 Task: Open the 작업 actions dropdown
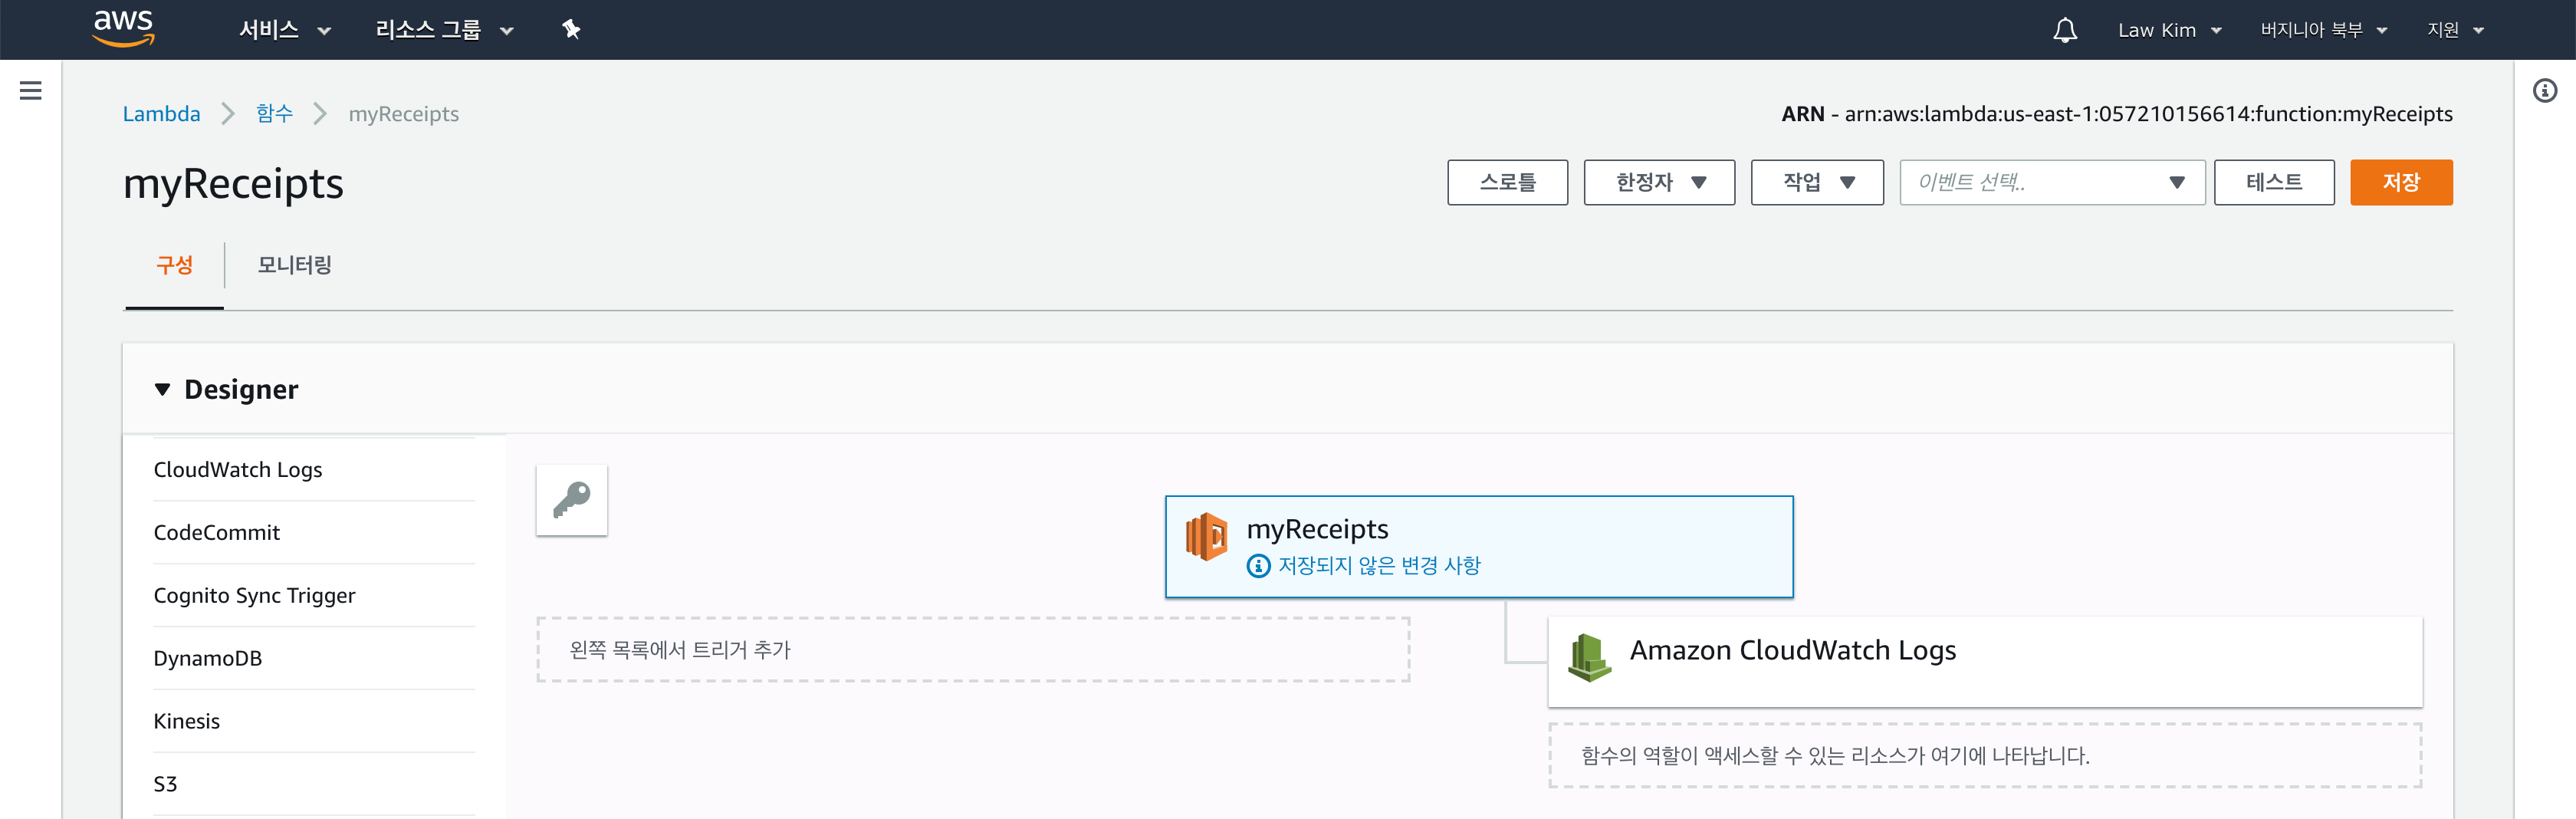point(1817,182)
